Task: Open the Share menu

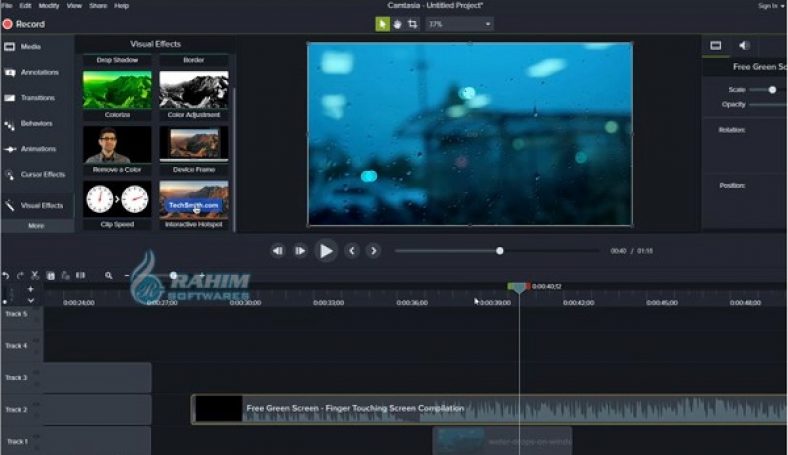Action: (x=98, y=6)
